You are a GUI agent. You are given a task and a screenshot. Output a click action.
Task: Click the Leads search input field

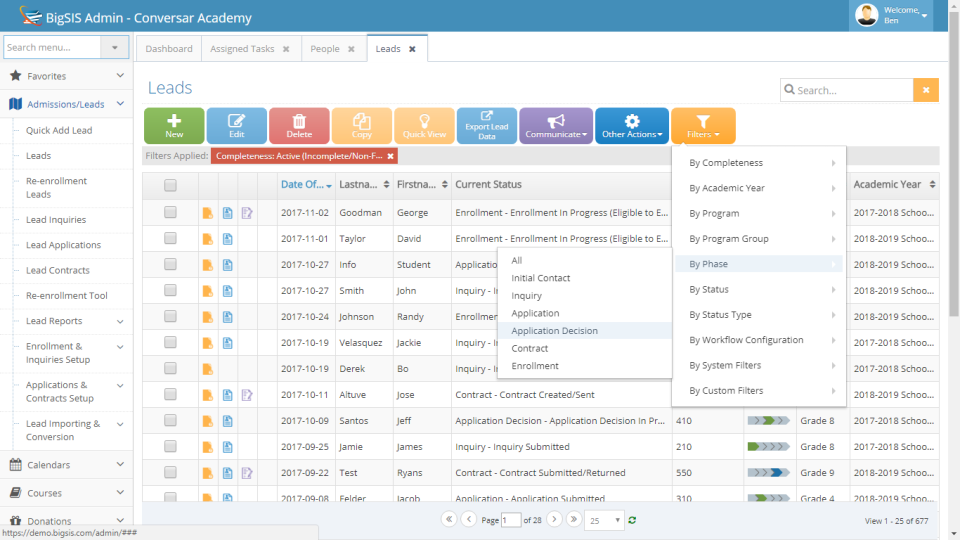tap(847, 90)
